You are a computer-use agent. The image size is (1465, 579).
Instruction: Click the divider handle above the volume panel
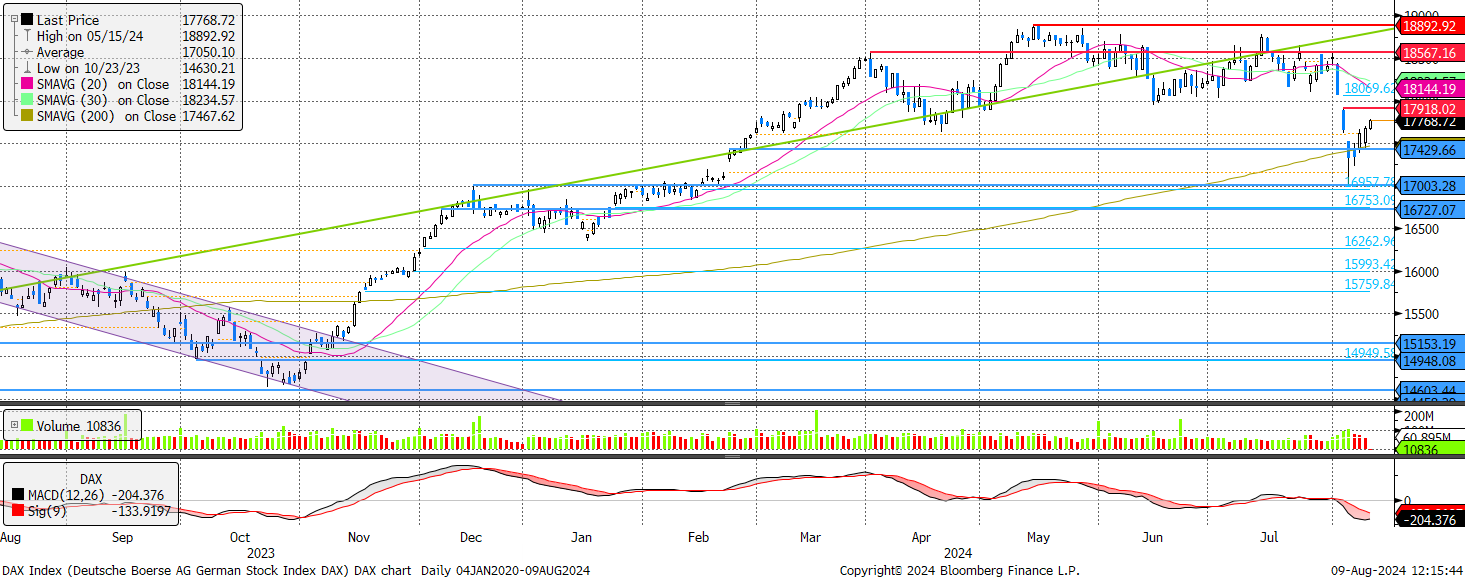pyautogui.click(x=732, y=403)
